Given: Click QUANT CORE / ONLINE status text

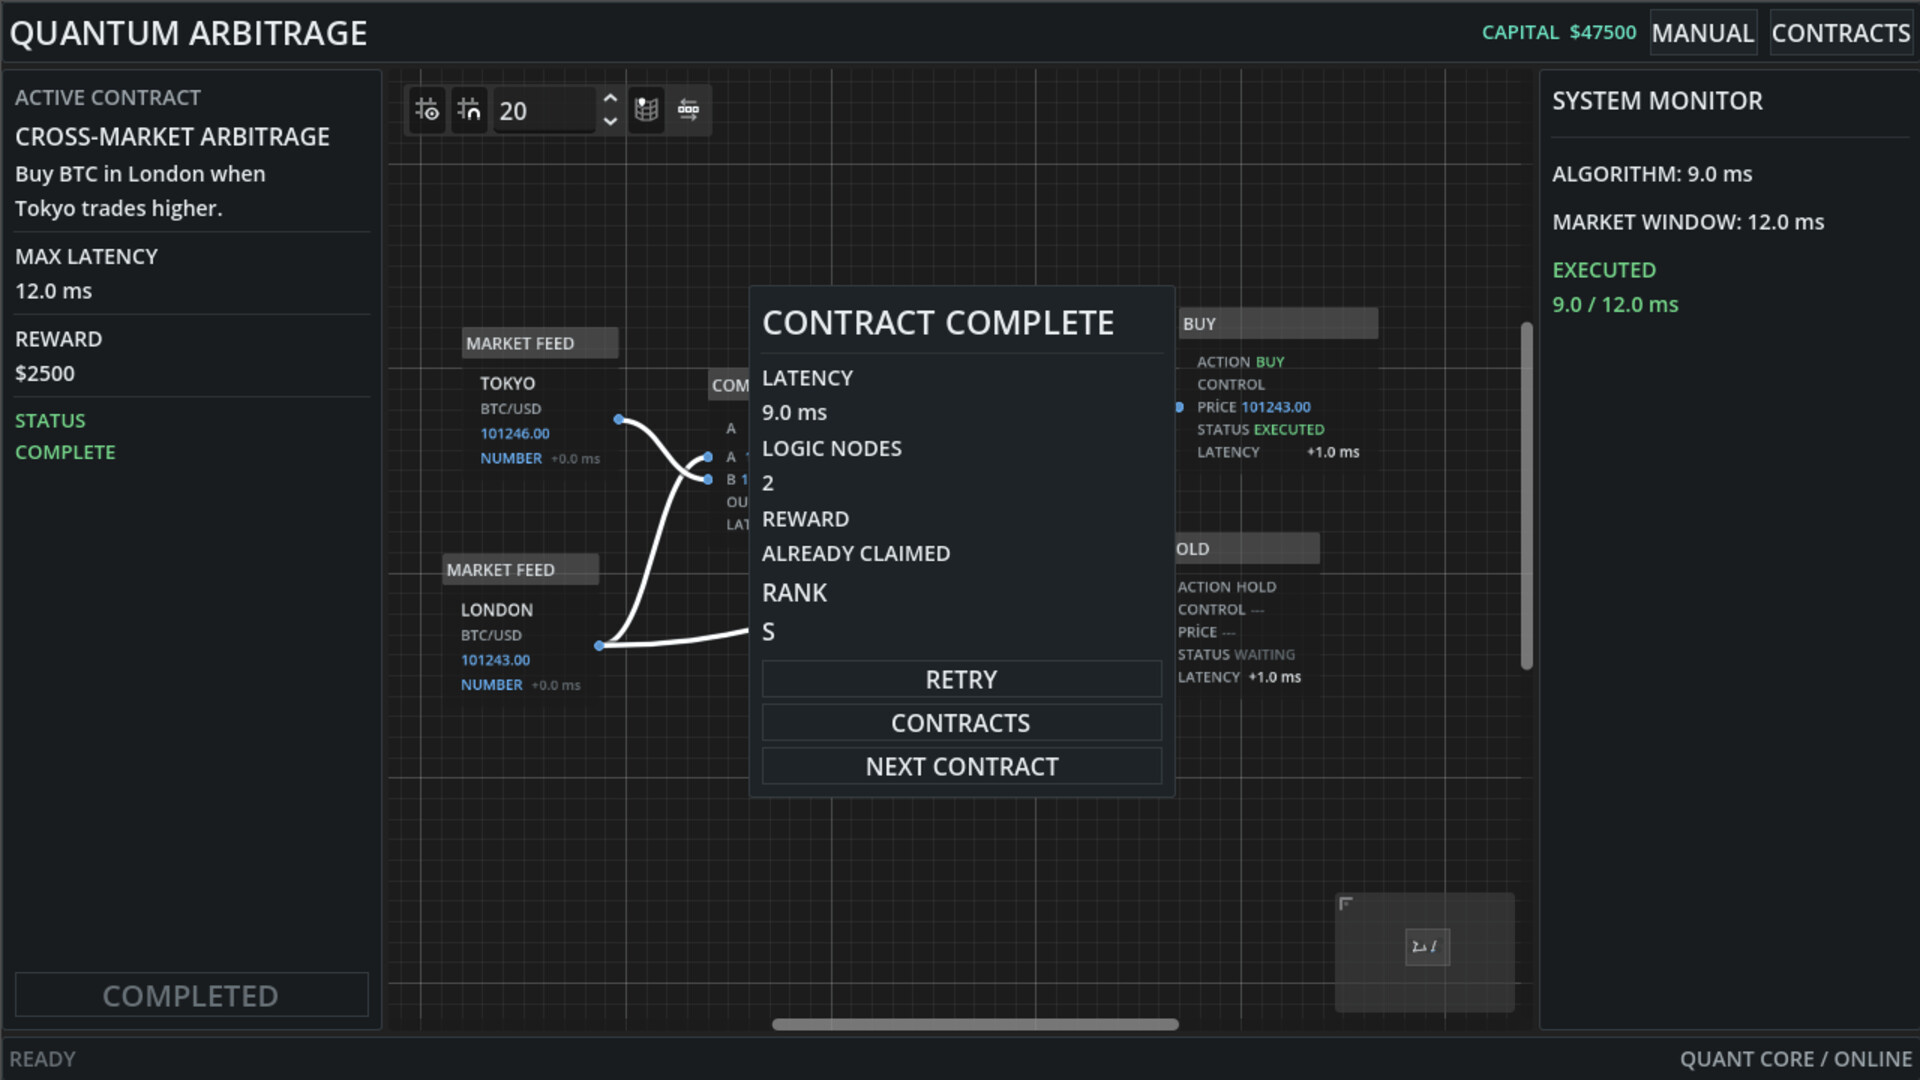Looking at the screenshot, I should tap(1796, 1059).
